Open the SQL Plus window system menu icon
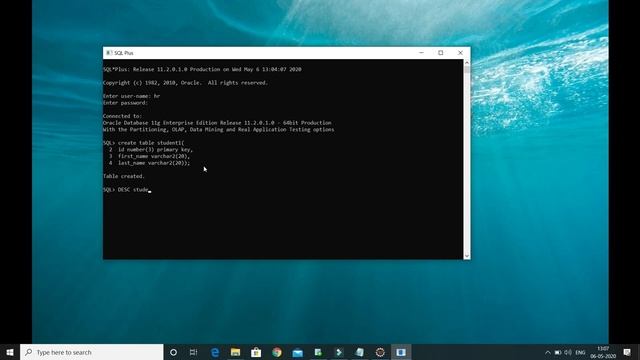The width and height of the screenshot is (640, 360). [x=109, y=53]
